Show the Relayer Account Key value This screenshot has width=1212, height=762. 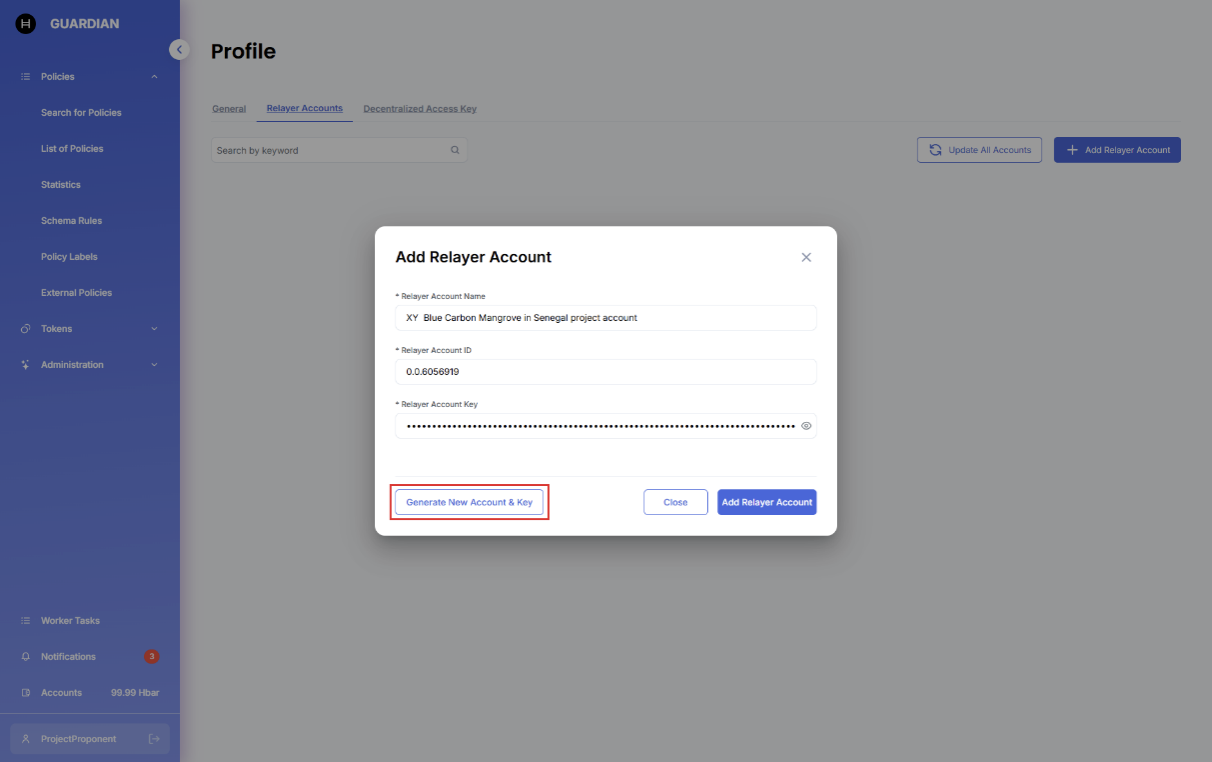(806, 426)
